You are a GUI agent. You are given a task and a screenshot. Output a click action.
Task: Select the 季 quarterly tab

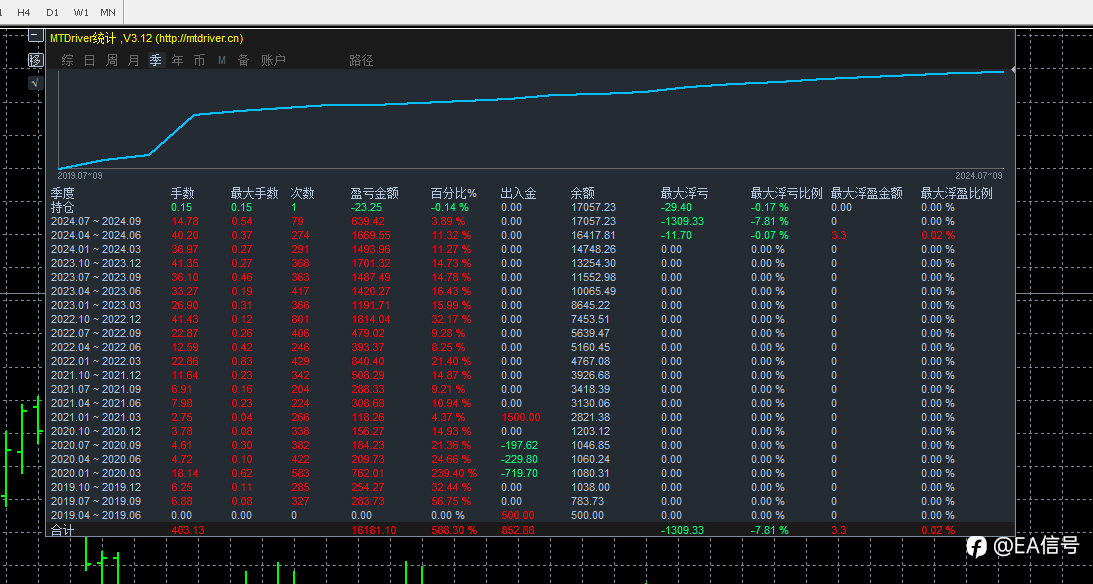coord(155,61)
